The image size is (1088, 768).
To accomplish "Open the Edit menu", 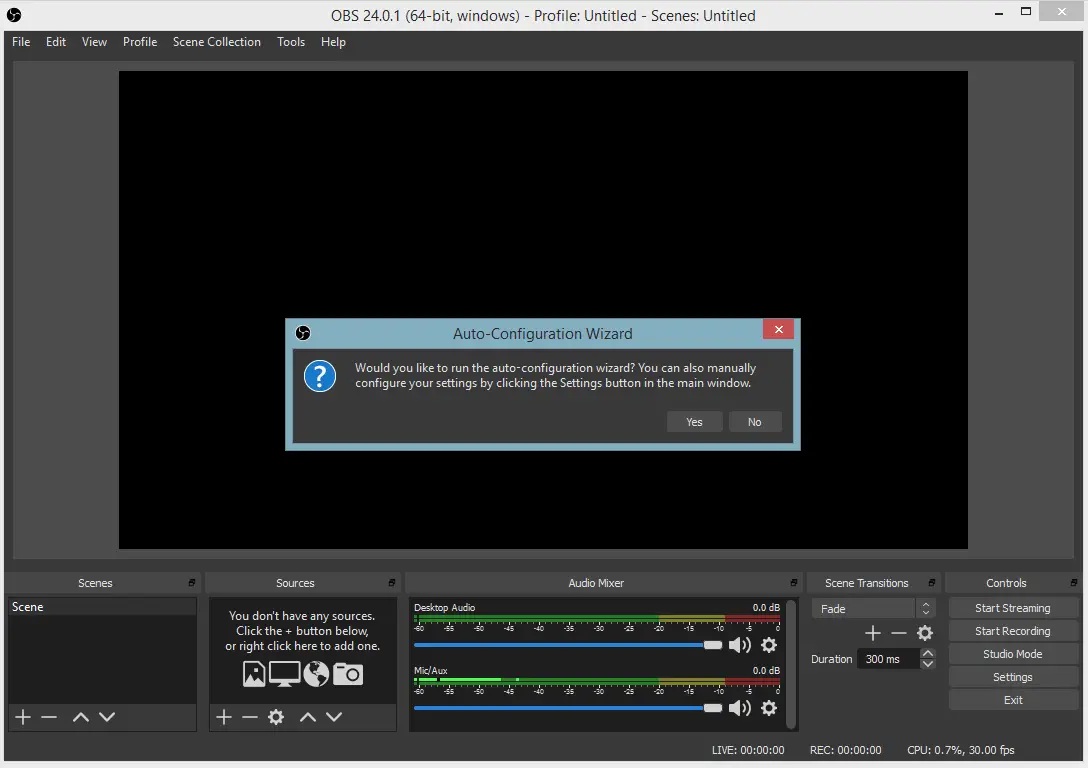I will (56, 42).
